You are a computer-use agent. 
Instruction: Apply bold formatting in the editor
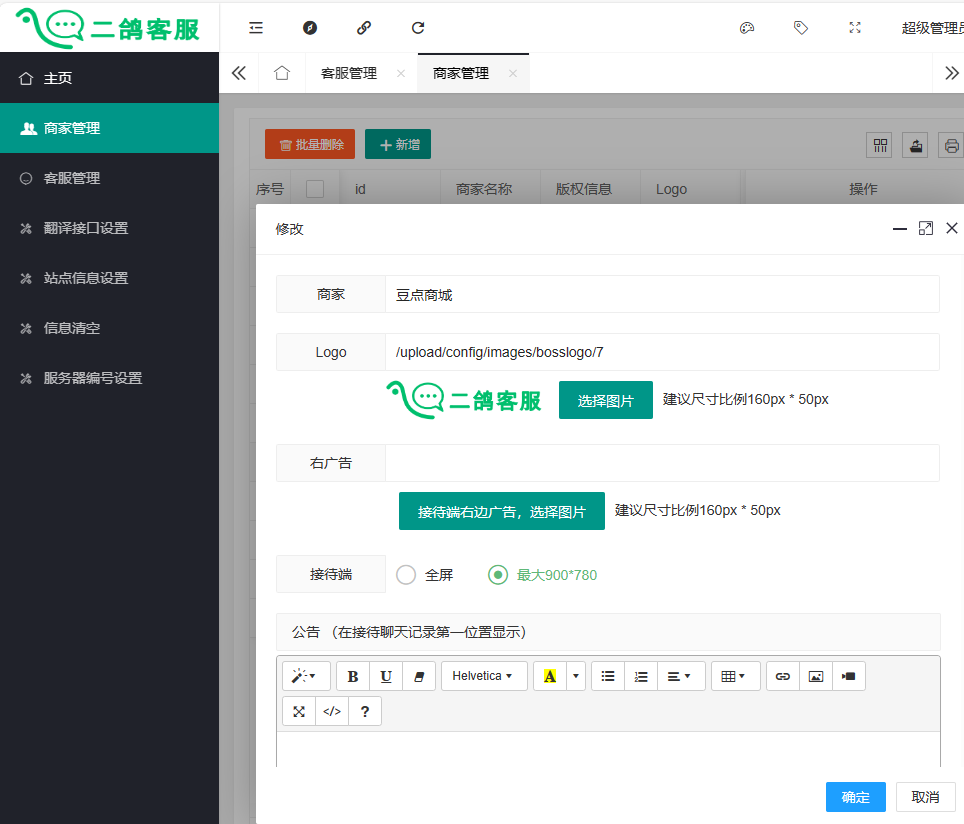(x=353, y=676)
